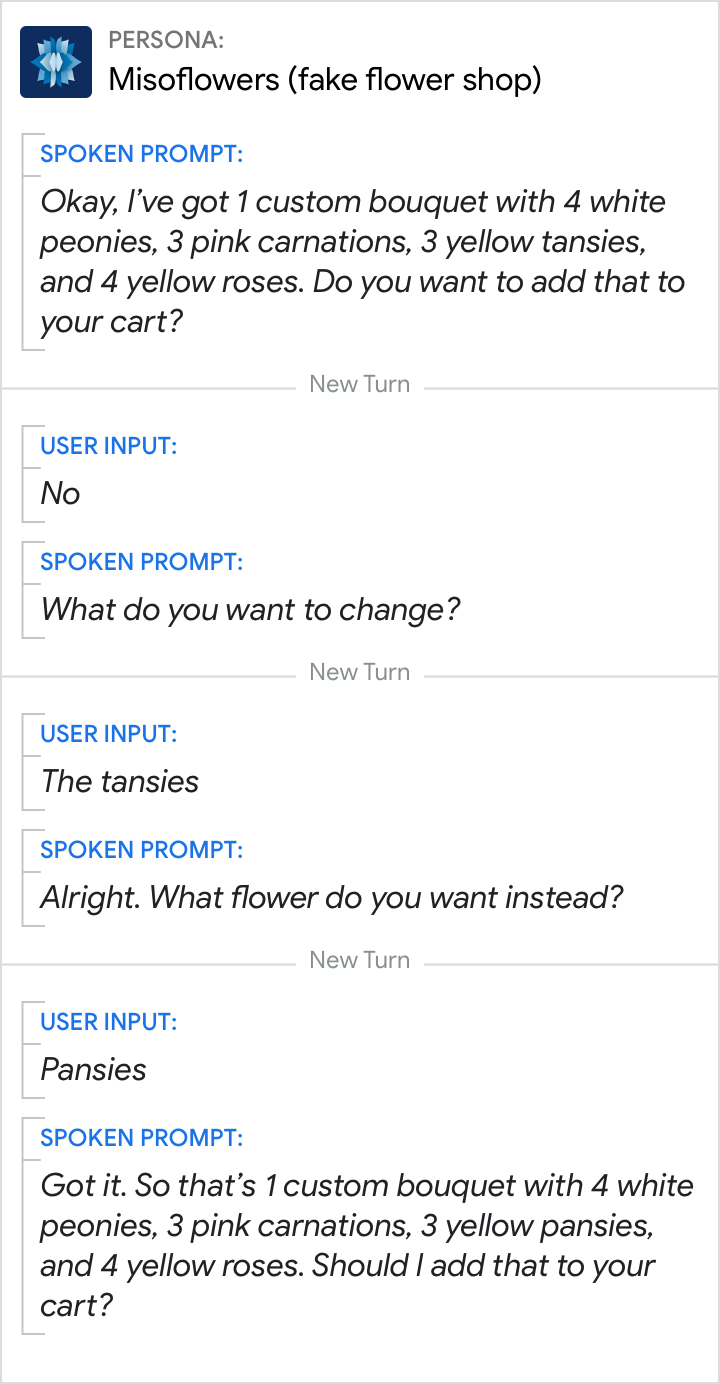This screenshot has height=1384, width=720.
Task: Click the New Turn divider before user input "No"
Action: (359, 384)
